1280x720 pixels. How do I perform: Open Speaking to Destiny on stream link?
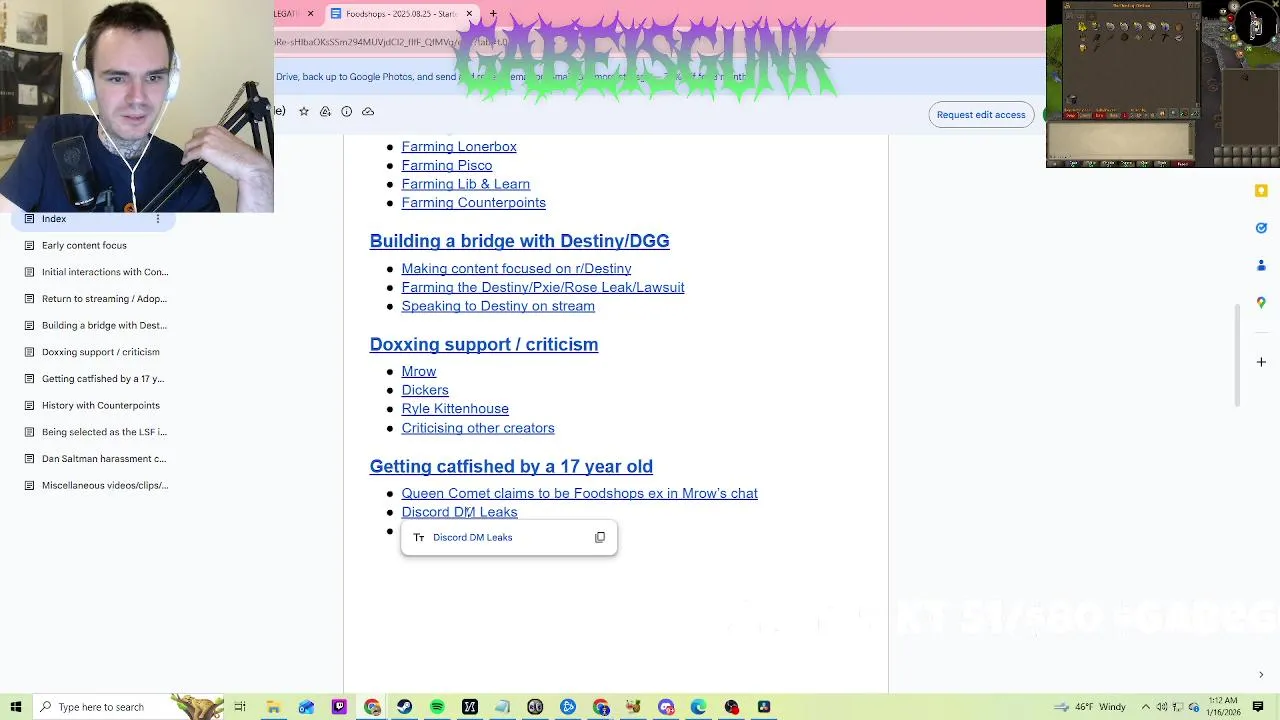pos(498,306)
